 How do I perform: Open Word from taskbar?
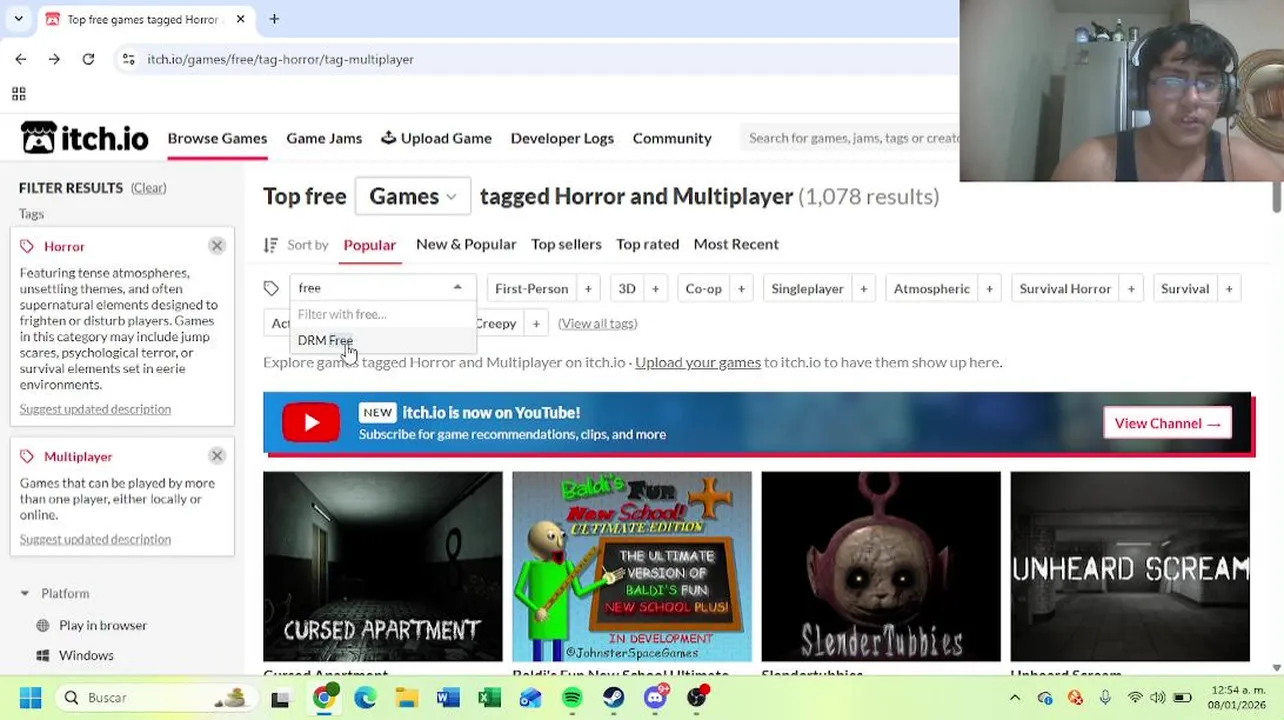click(x=447, y=697)
